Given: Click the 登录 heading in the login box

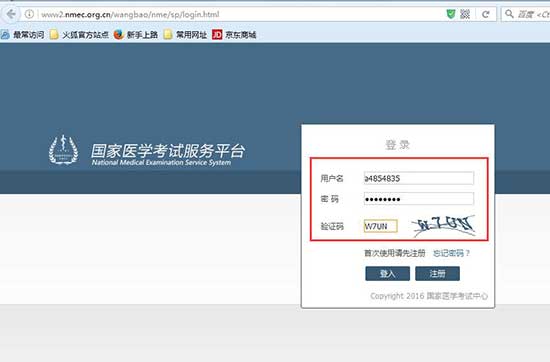Looking at the screenshot, I should pyautogui.click(x=397, y=145).
